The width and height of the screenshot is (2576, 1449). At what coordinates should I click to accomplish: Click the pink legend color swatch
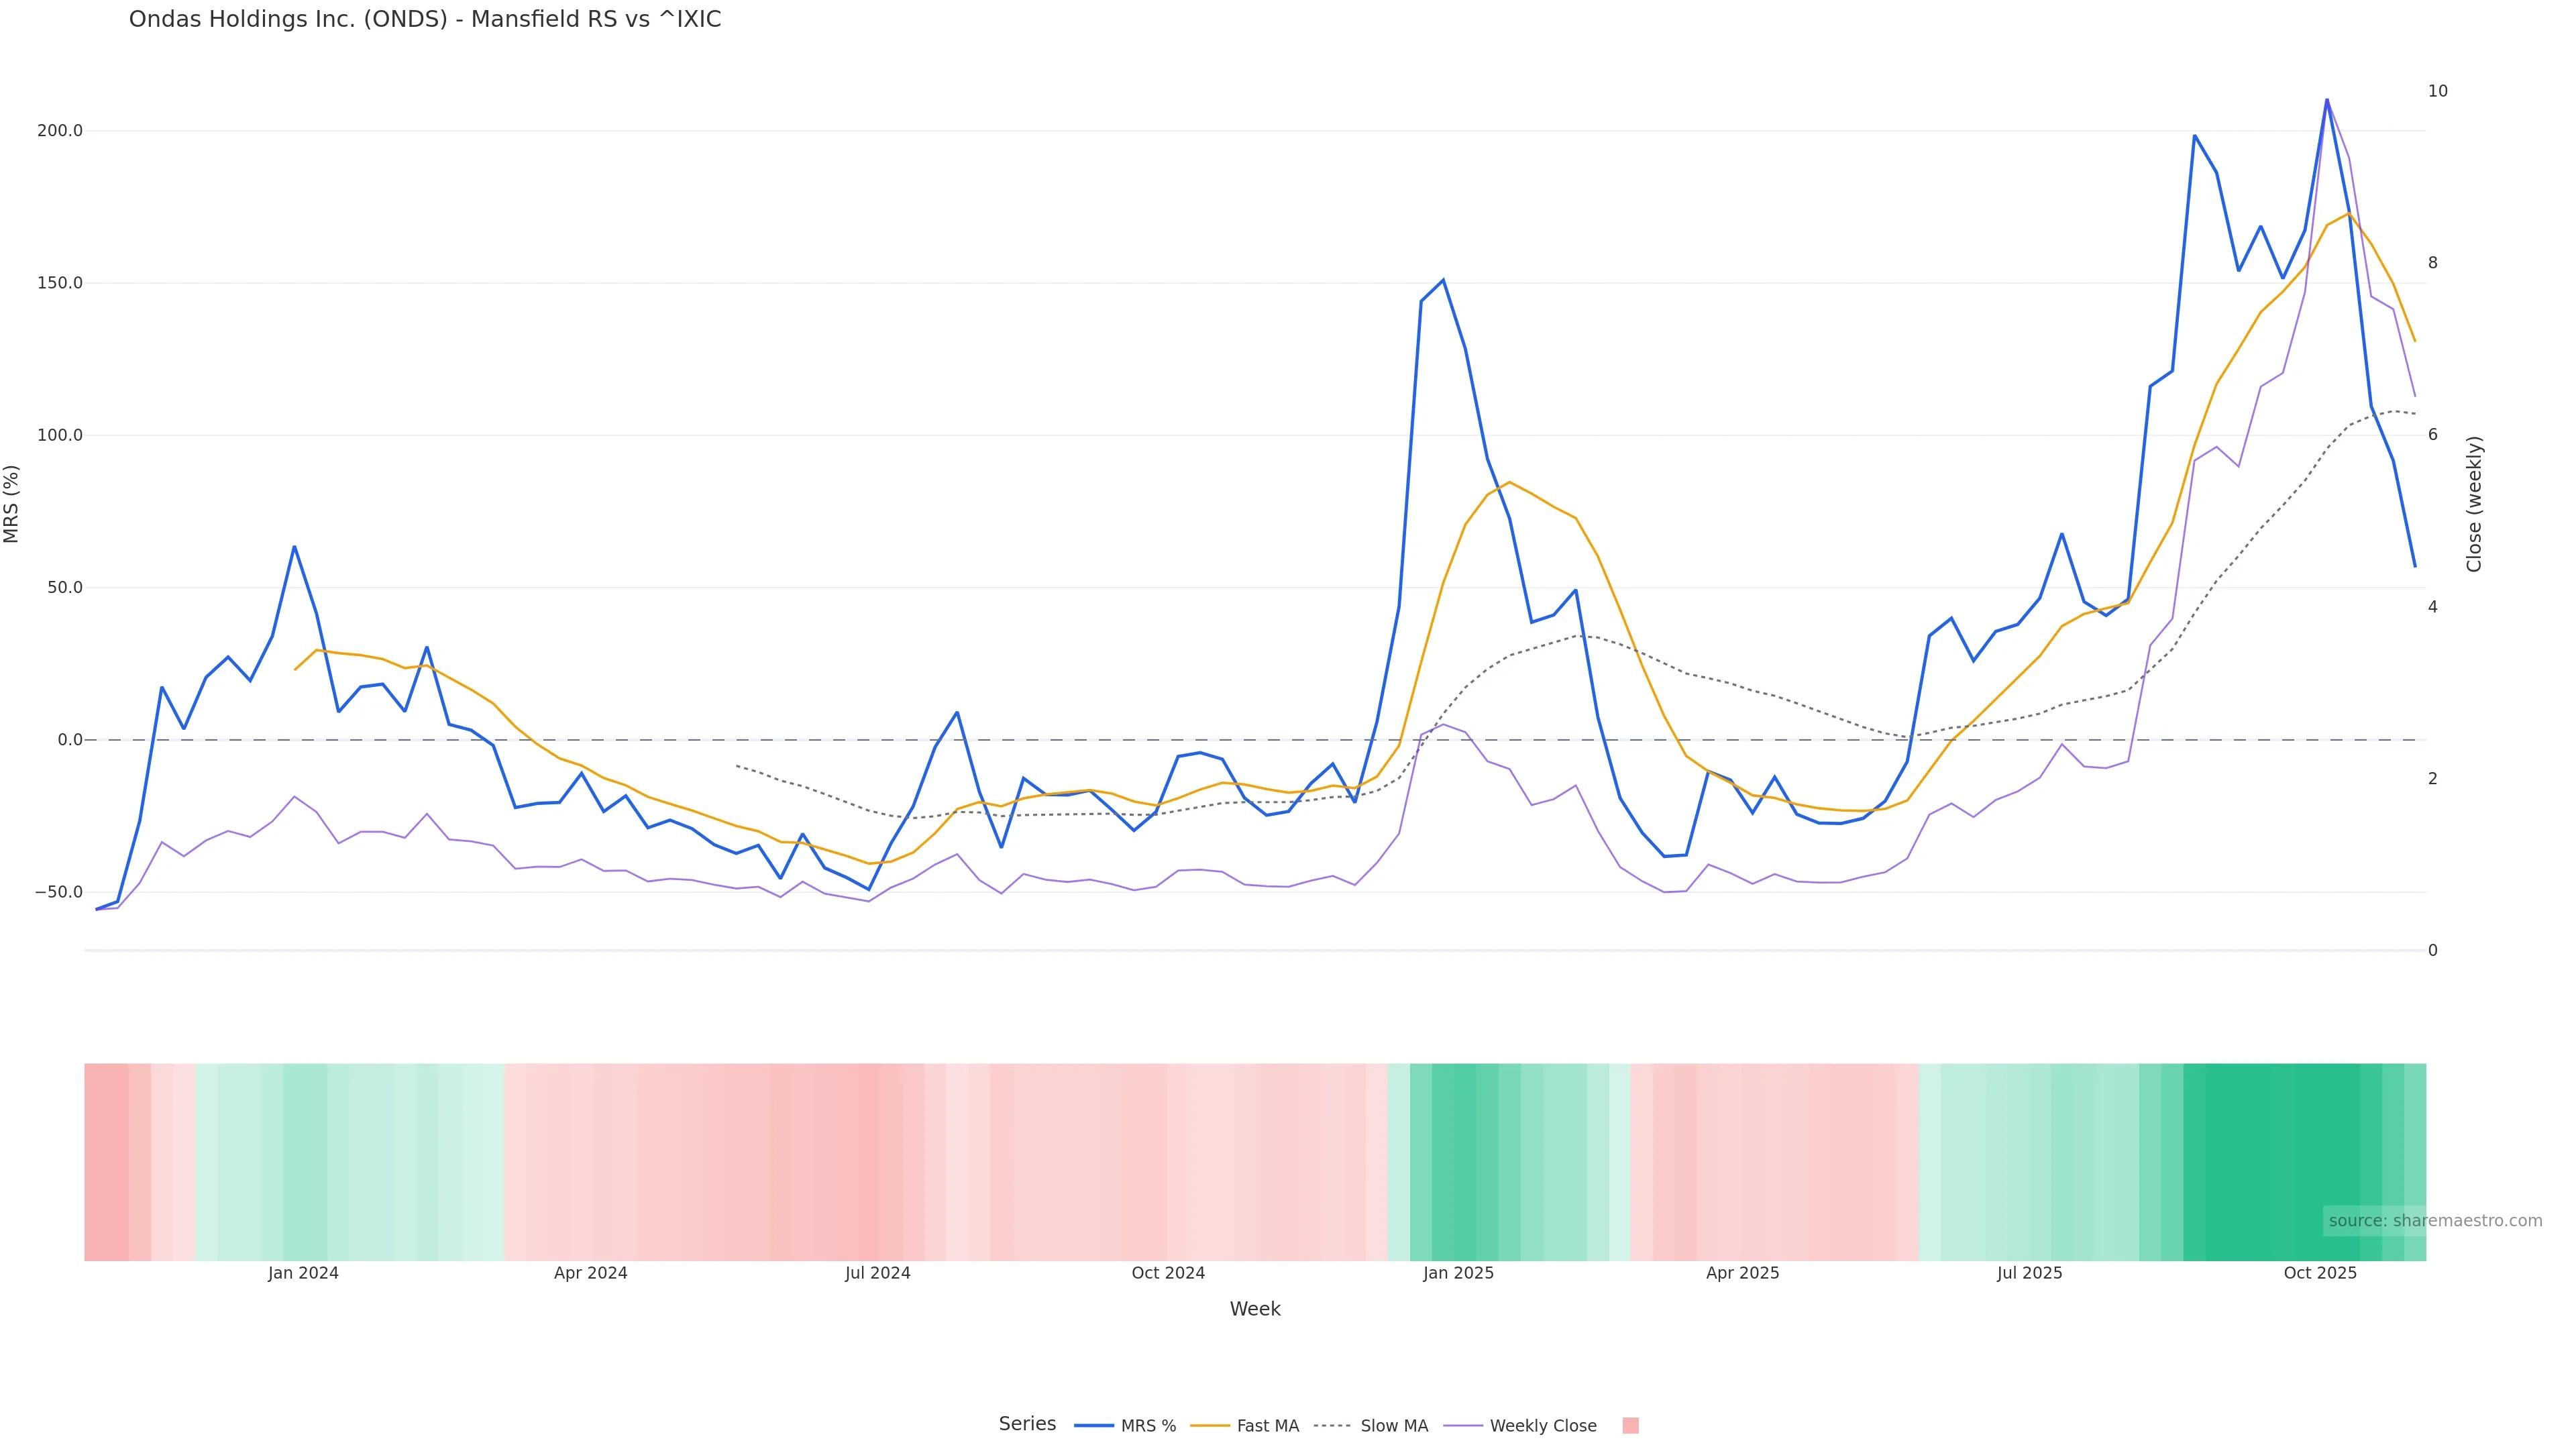pyautogui.click(x=1630, y=1426)
